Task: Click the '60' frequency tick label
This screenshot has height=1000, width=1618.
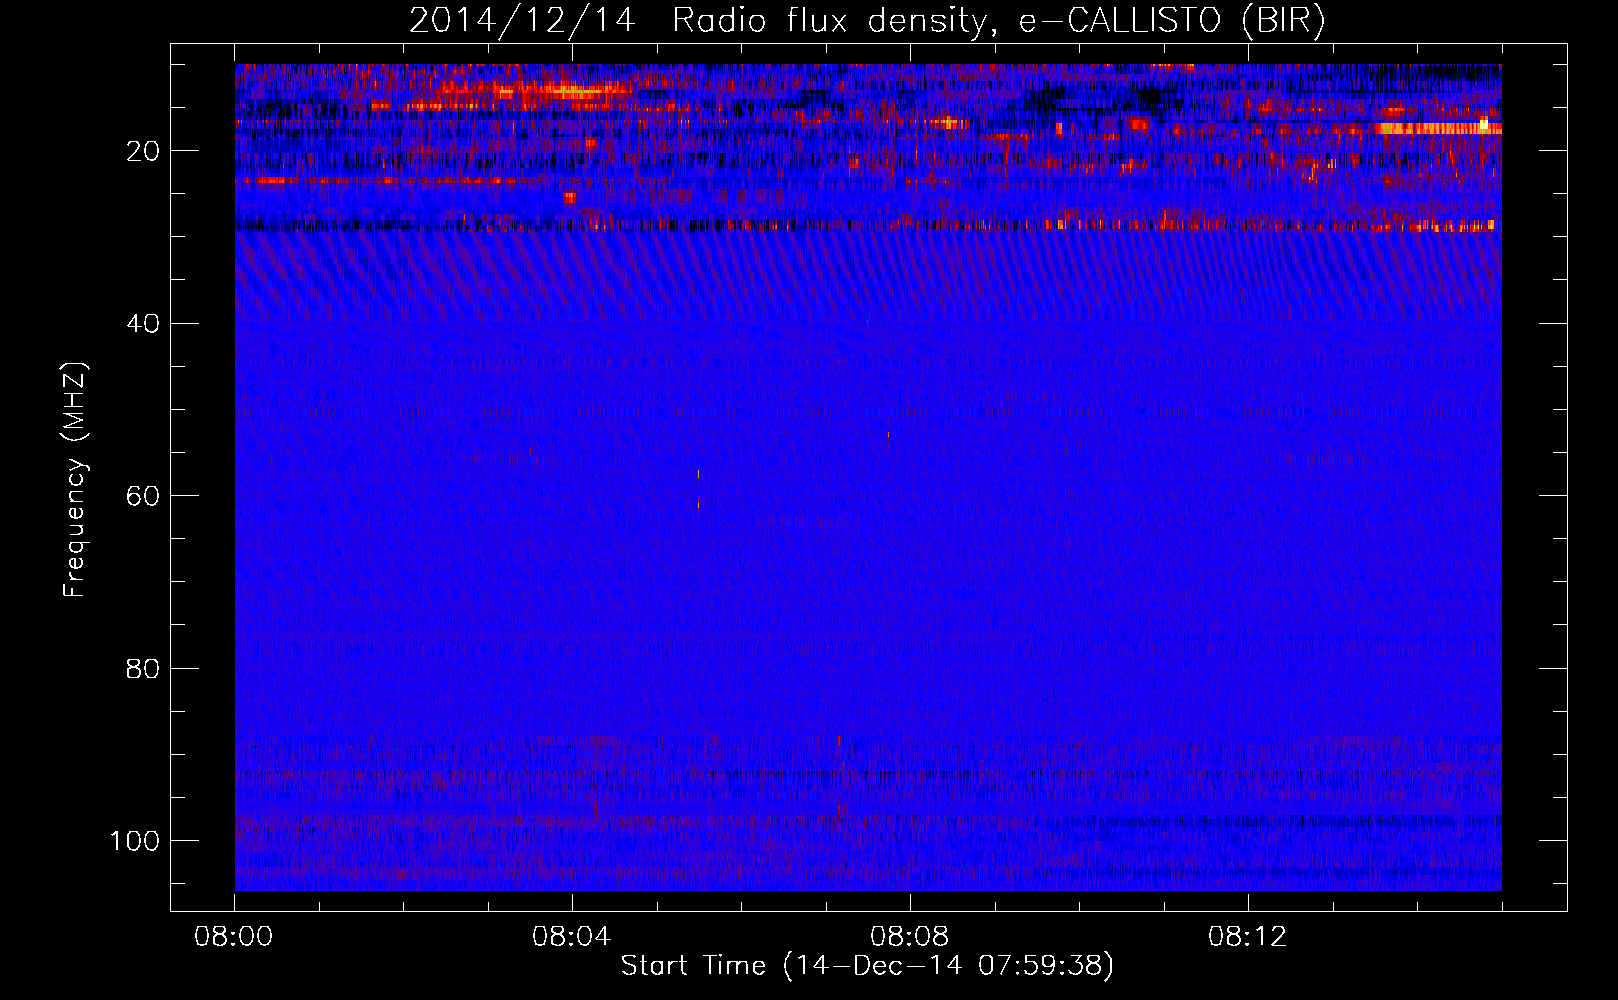Action: pyautogui.click(x=144, y=496)
